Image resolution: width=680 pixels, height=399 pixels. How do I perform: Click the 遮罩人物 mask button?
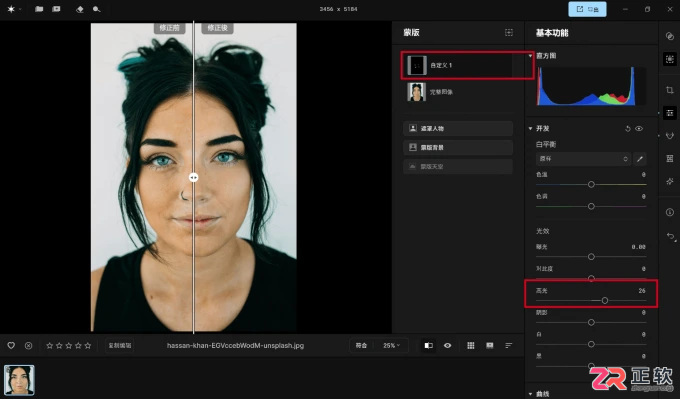tap(458, 128)
